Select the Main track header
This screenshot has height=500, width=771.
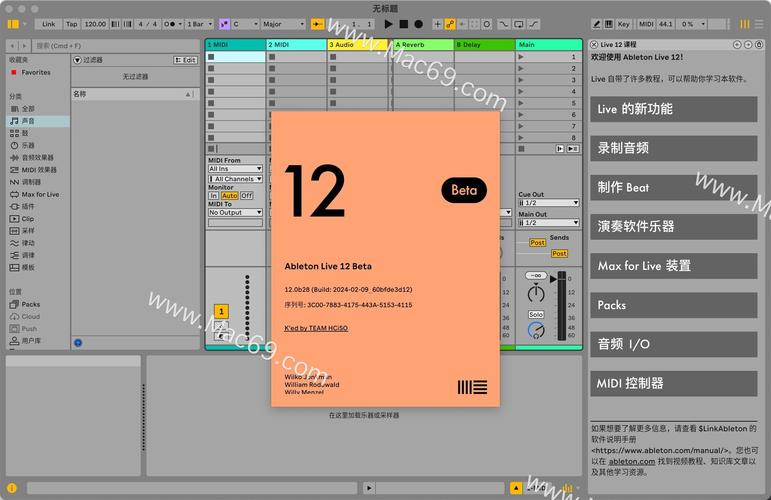(x=548, y=45)
